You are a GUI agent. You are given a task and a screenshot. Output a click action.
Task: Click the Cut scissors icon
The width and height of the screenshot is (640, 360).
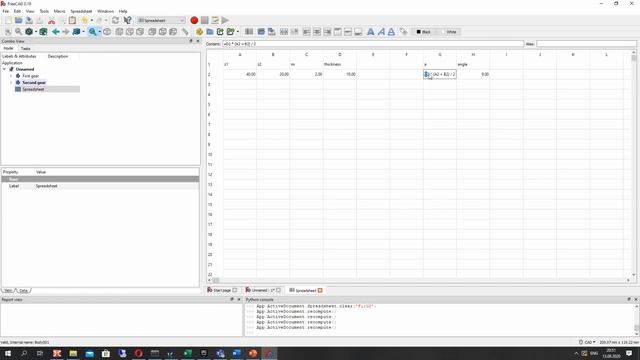click(x=51, y=20)
